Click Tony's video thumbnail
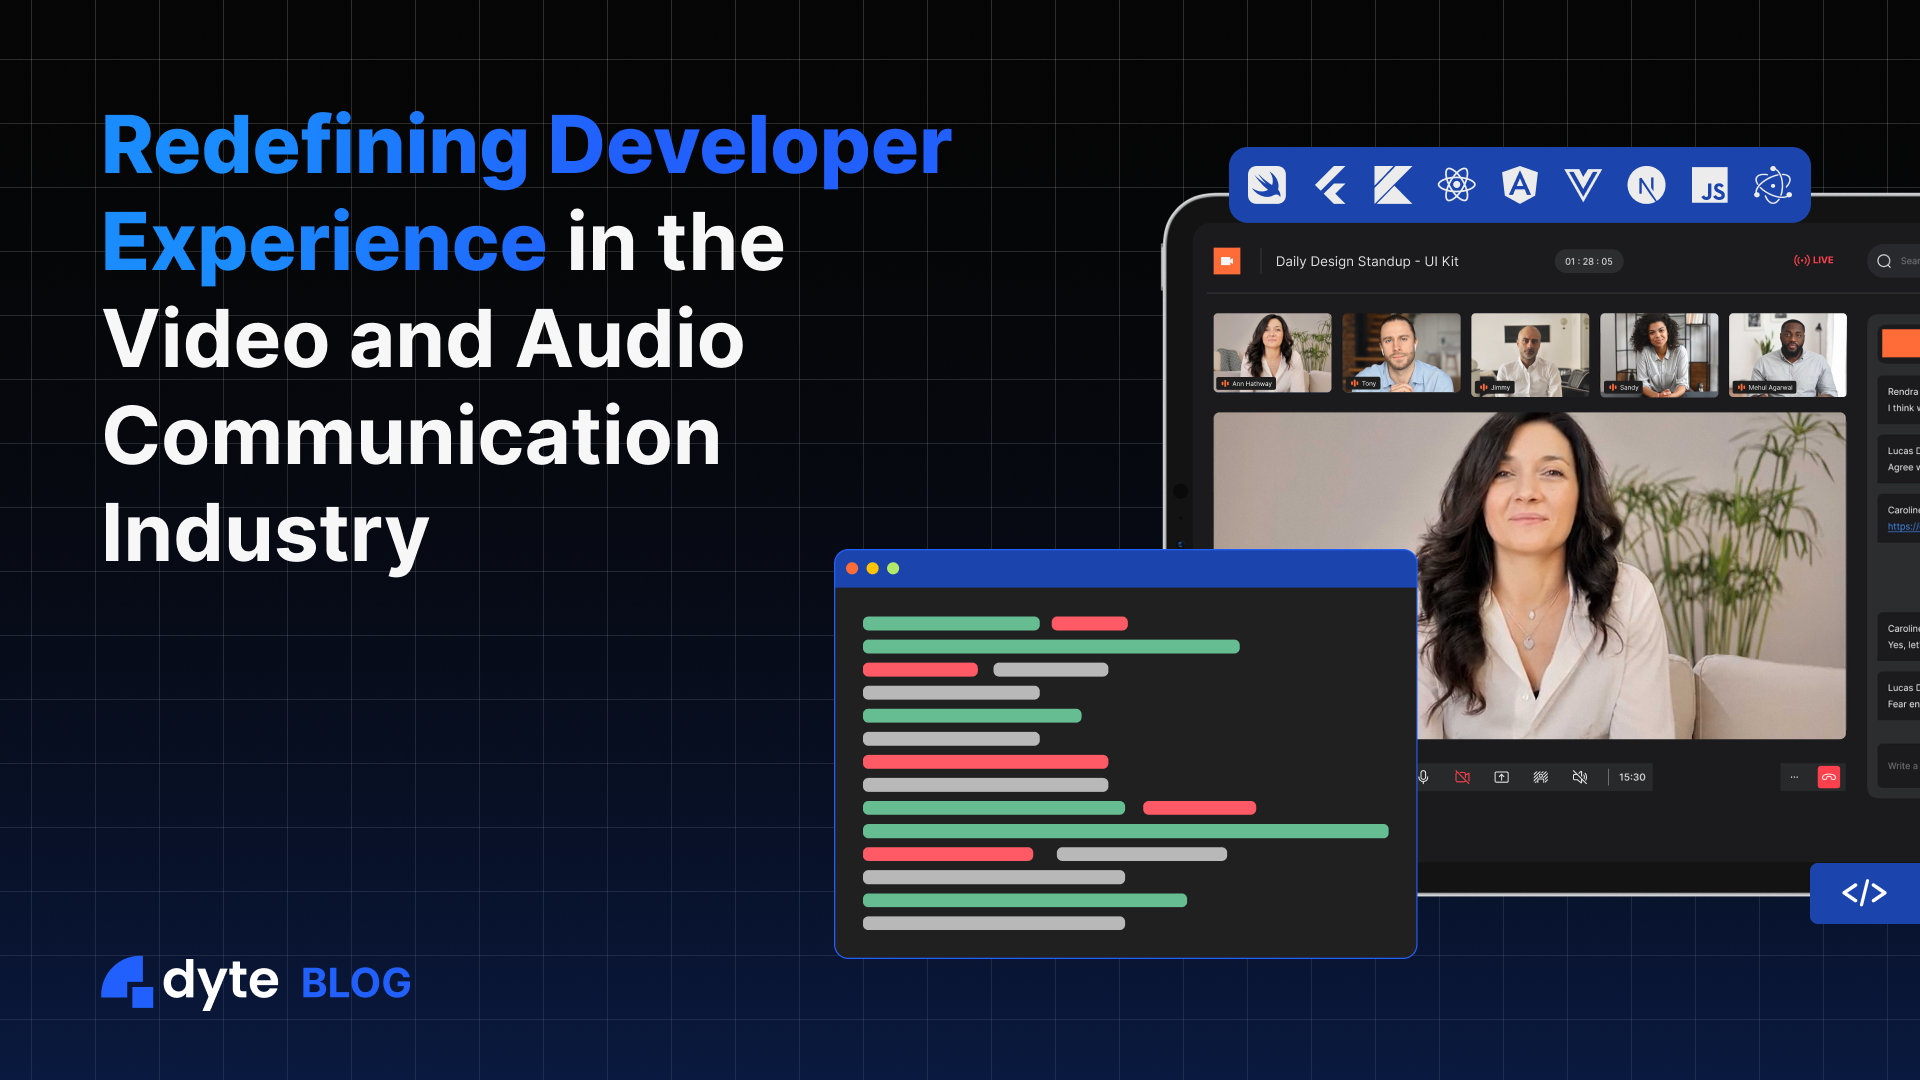This screenshot has height=1080, width=1920. click(x=1401, y=353)
